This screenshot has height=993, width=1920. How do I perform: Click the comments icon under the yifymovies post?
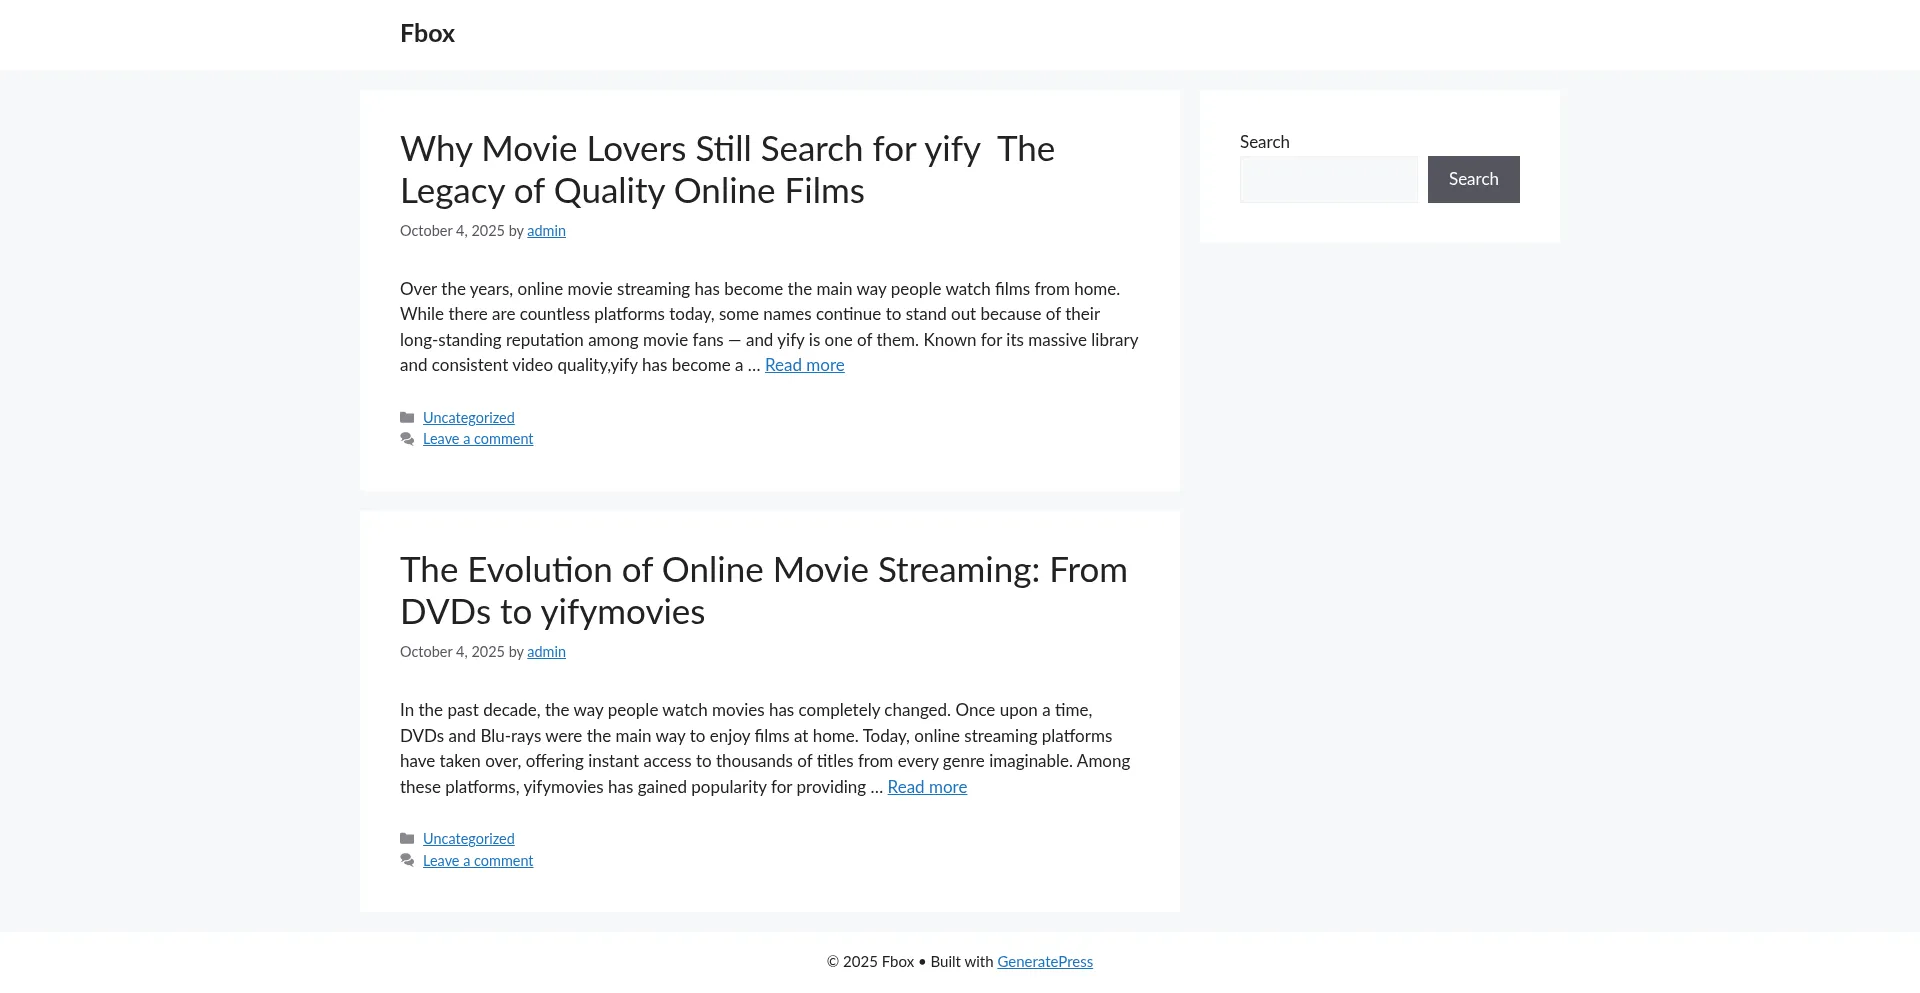pyautogui.click(x=407, y=861)
